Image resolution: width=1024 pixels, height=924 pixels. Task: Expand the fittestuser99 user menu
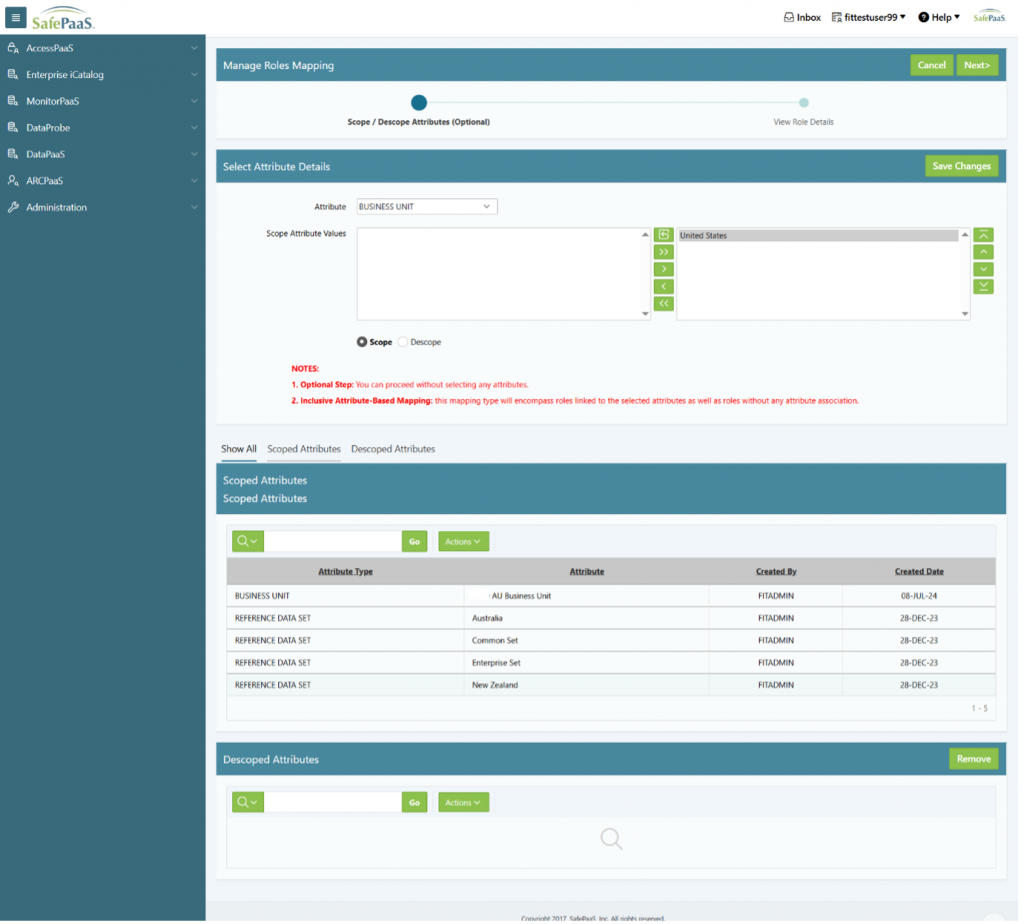click(x=868, y=17)
